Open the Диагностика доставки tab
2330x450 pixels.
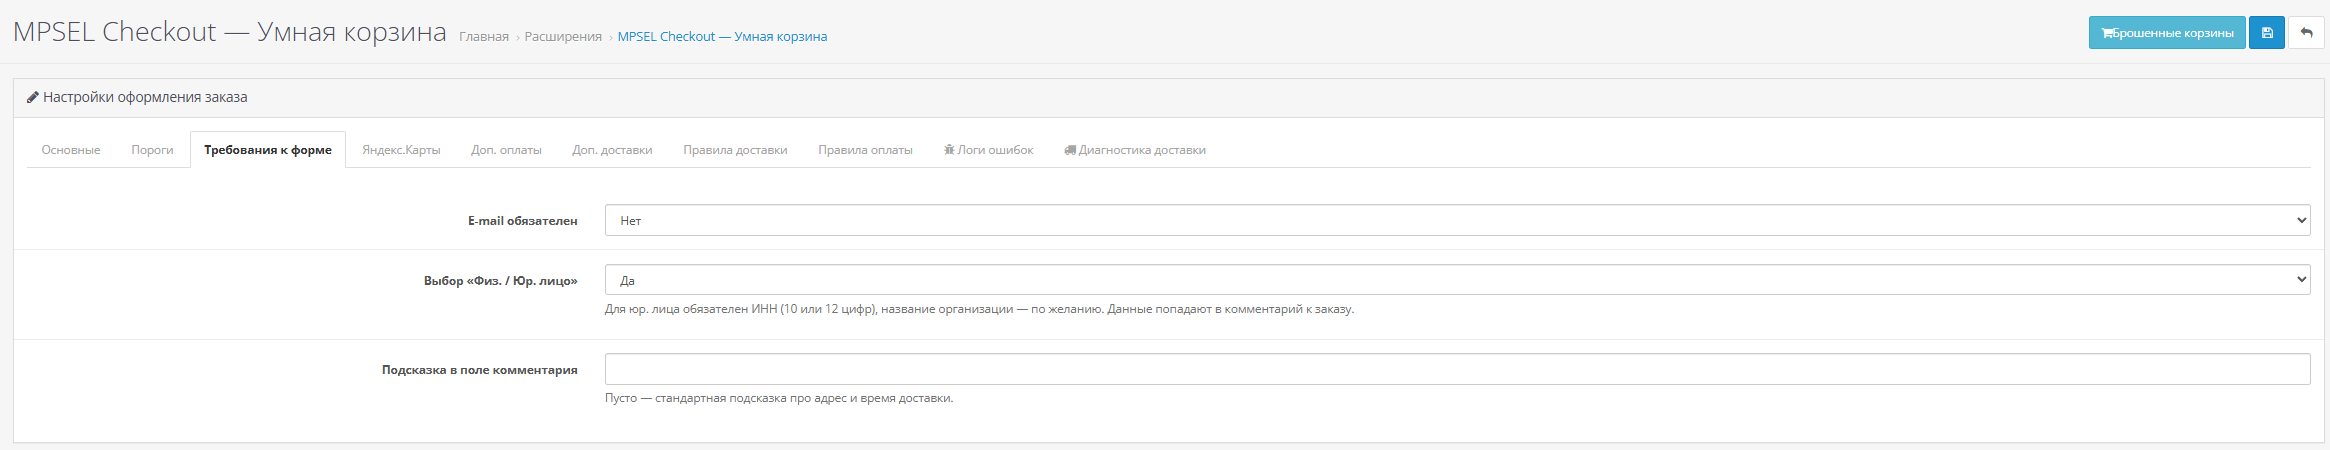[1135, 150]
